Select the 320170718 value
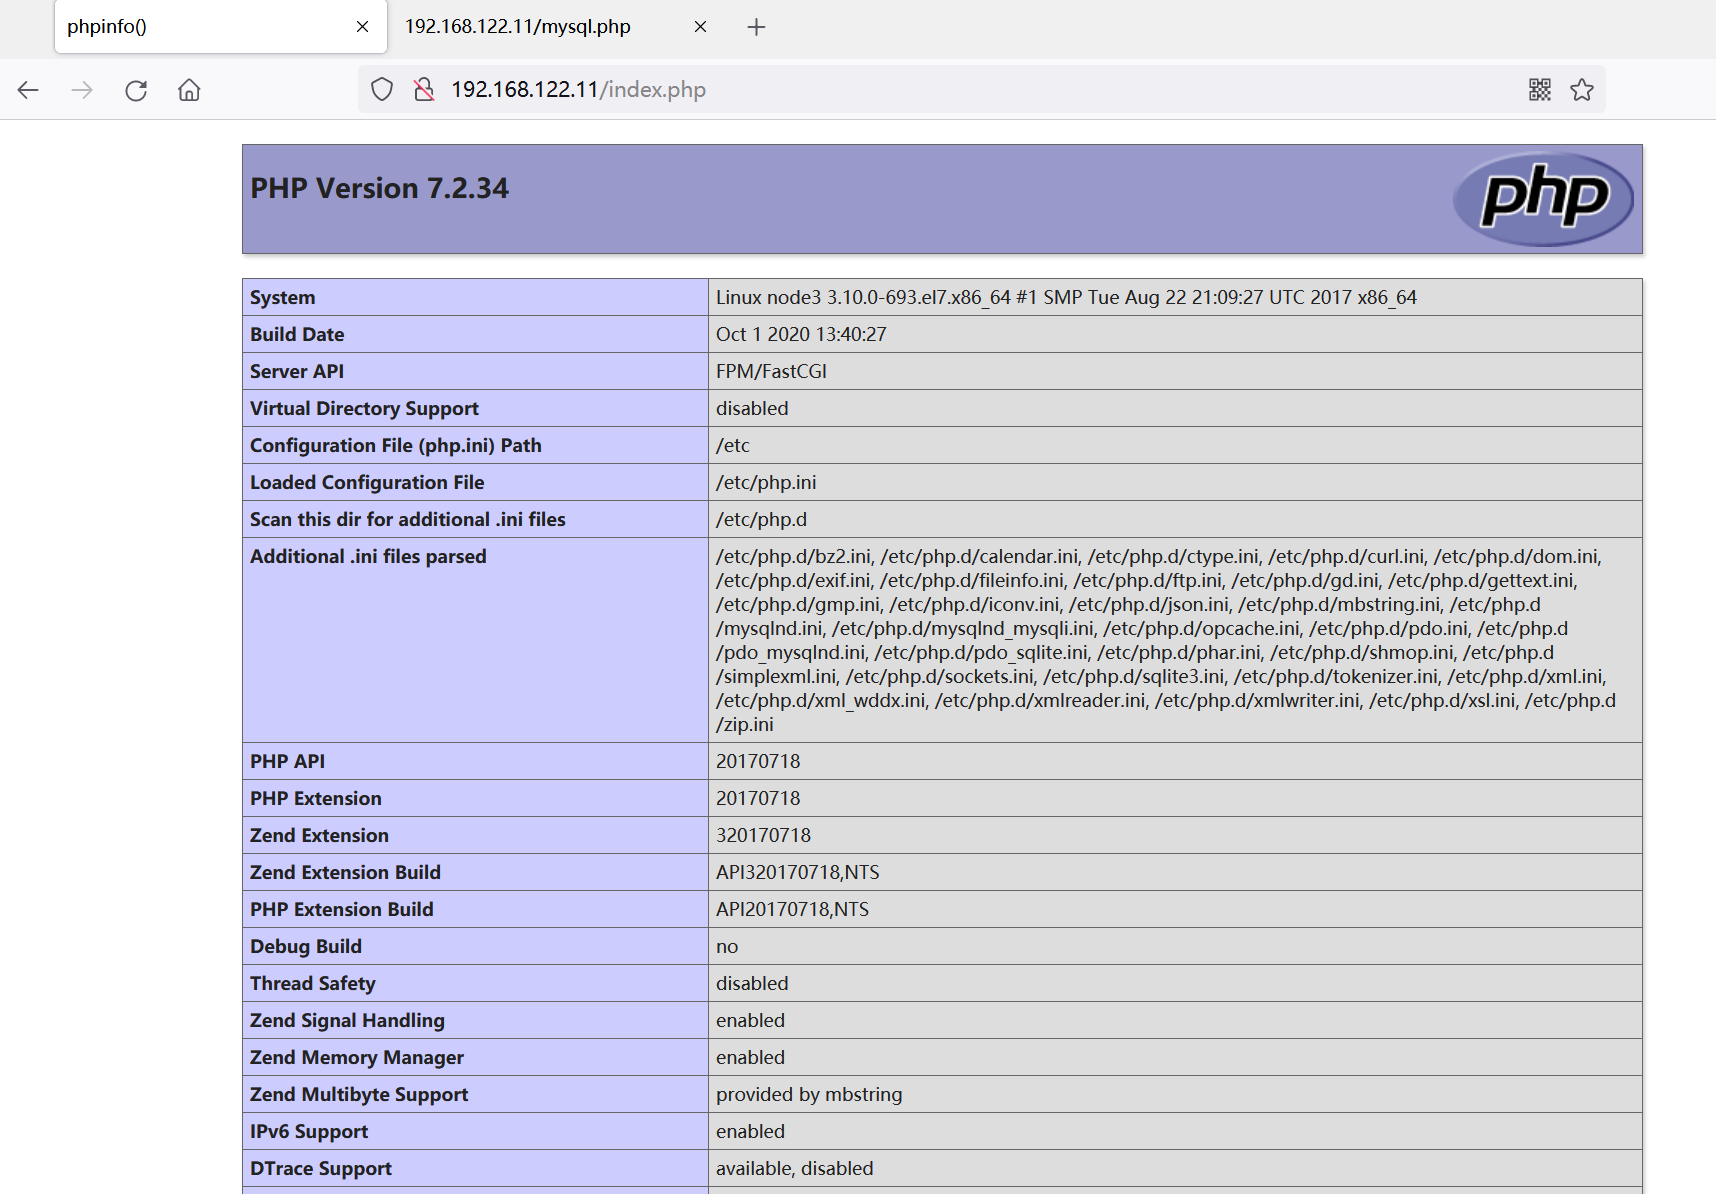Image resolution: width=1716 pixels, height=1194 pixels. pos(763,835)
